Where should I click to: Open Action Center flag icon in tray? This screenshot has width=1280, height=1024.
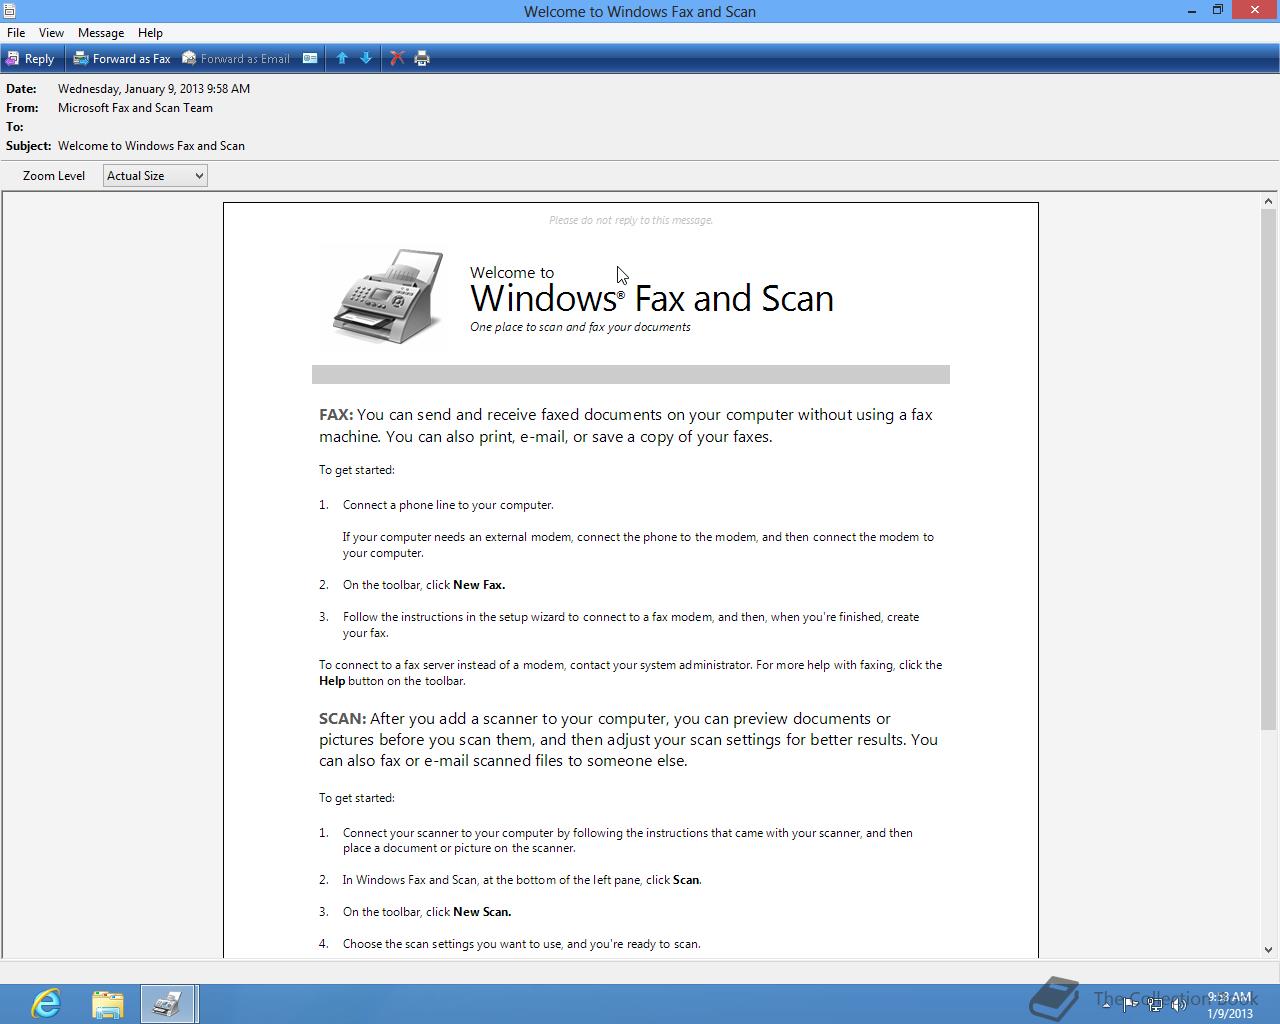click(1130, 1005)
